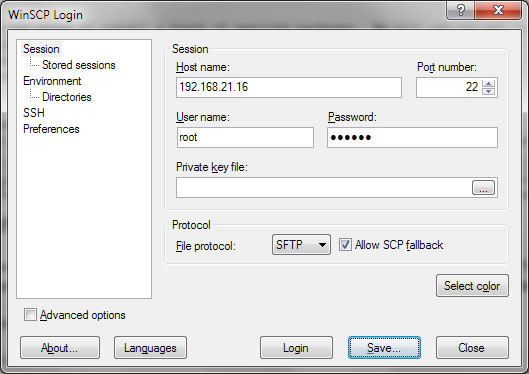Increase port number with up arrow
Screen dimensions: 529x374
[489, 83]
